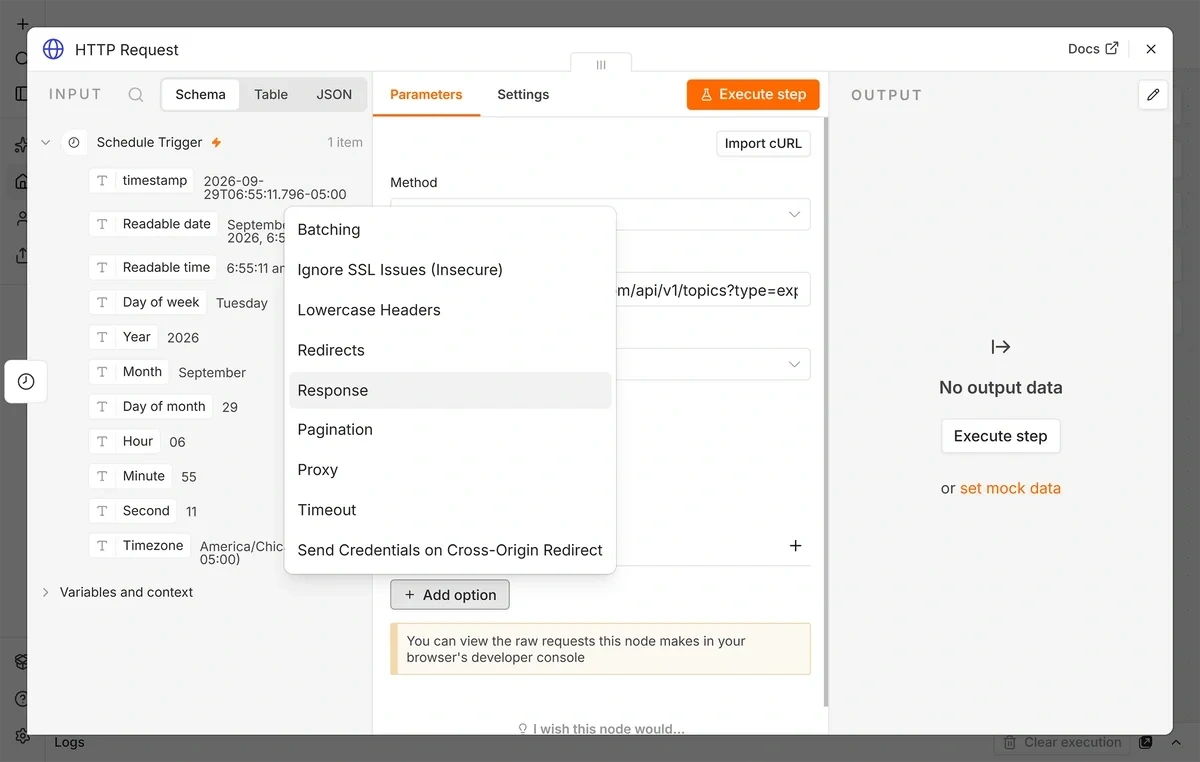
Task: Switch input view to JSON
Action: [x=334, y=95]
